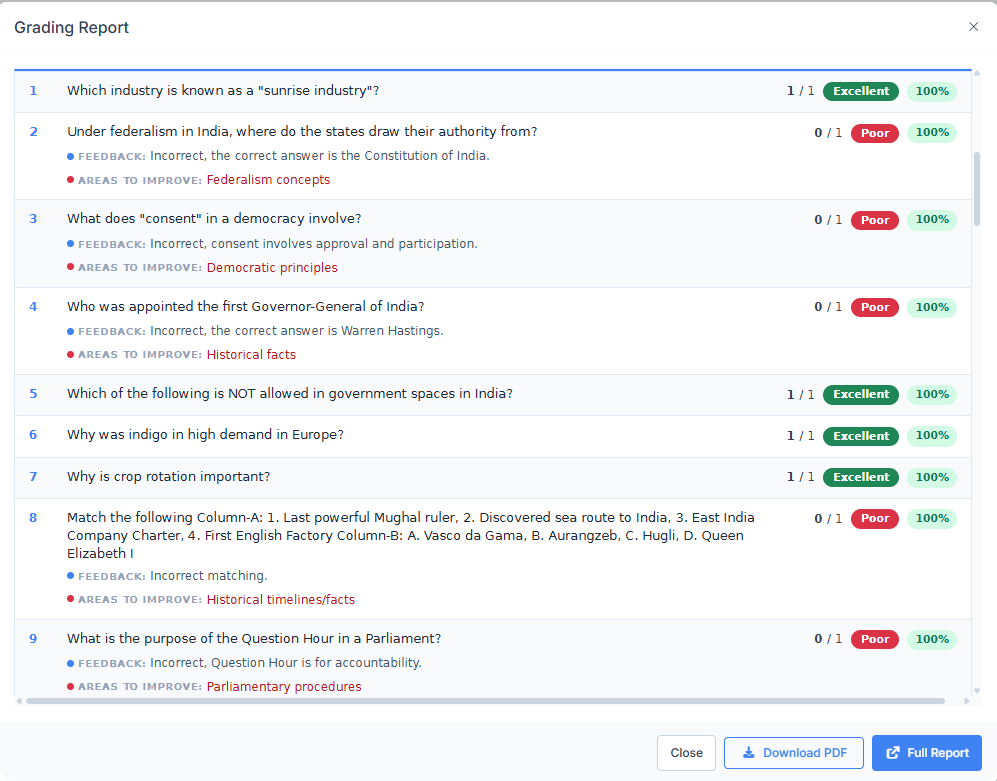This screenshot has width=997, height=781.
Task: Click the "Historical facts" improvement area
Action: tap(251, 355)
